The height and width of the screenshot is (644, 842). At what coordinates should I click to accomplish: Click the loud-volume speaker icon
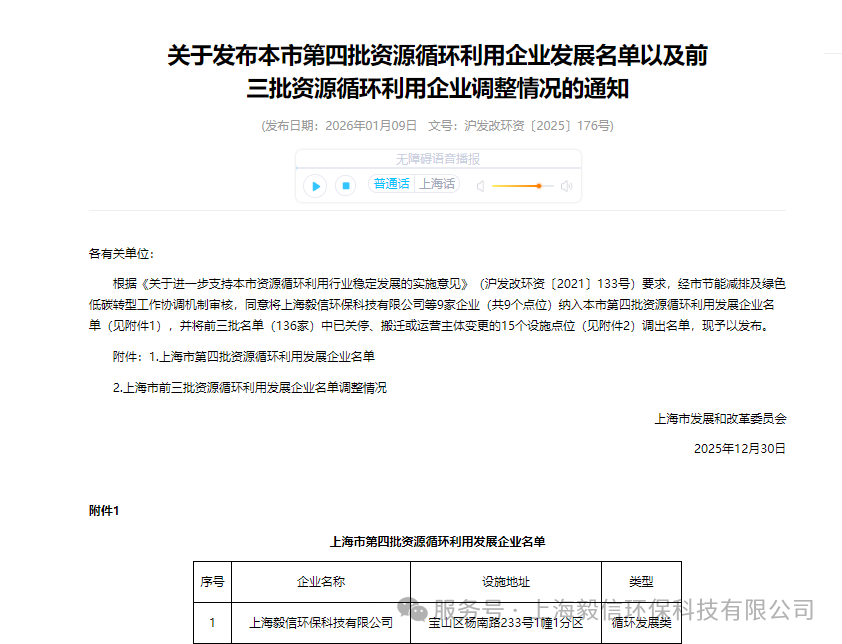point(566,186)
